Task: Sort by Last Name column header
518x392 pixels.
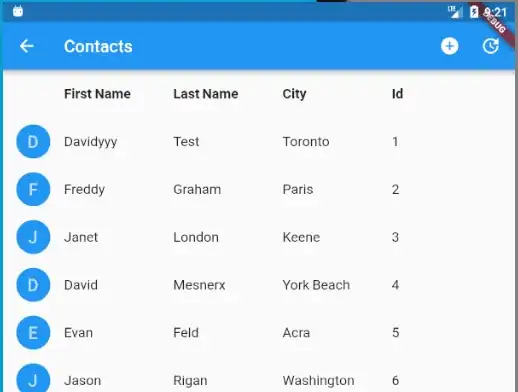Action: tap(206, 94)
